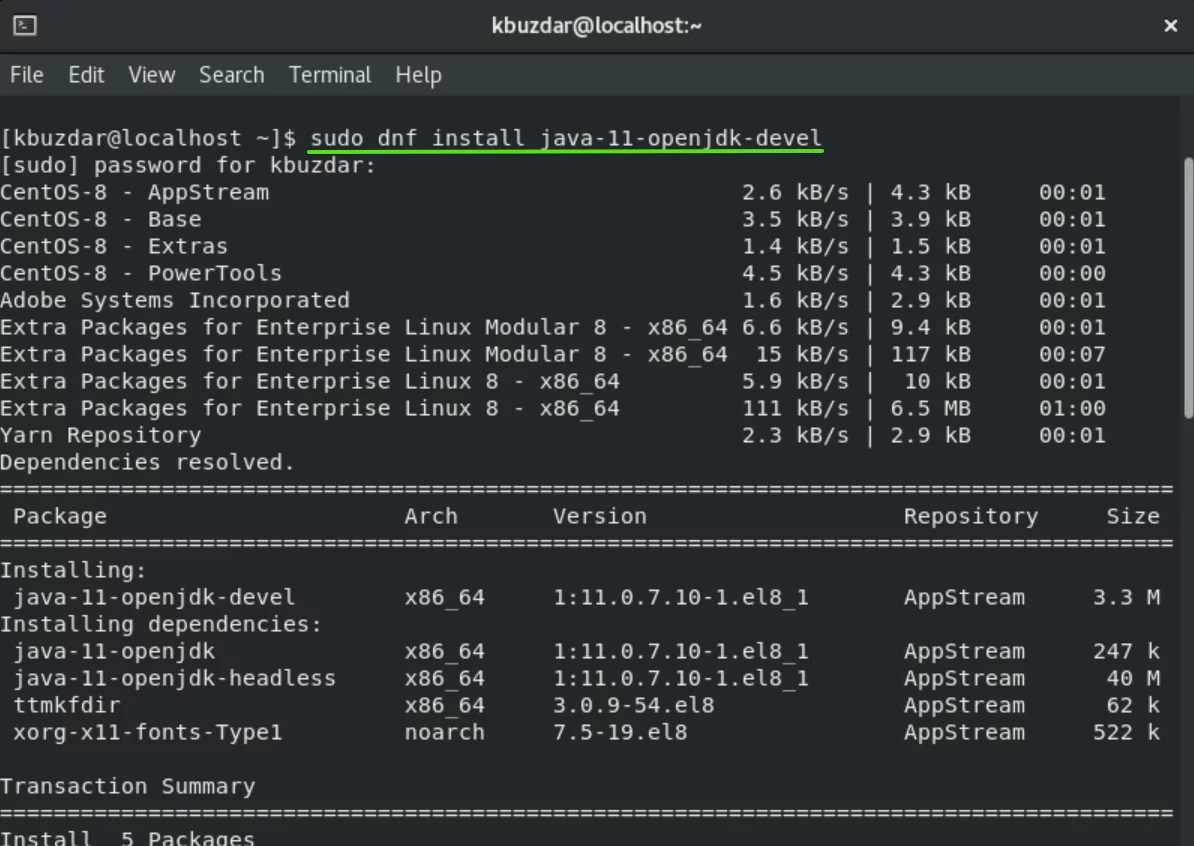Click Dependencies resolved. text
The height and width of the screenshot is (846, 1194).
click(147, 462)
